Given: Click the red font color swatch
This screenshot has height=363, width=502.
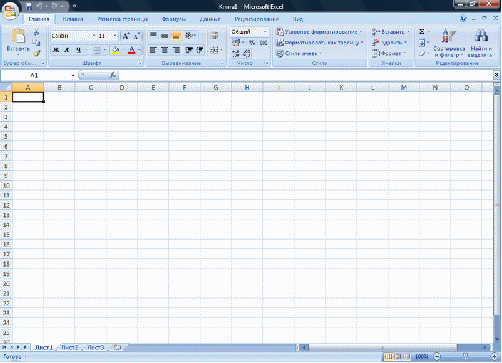Looking at the screenshot, I should point(131,50).
